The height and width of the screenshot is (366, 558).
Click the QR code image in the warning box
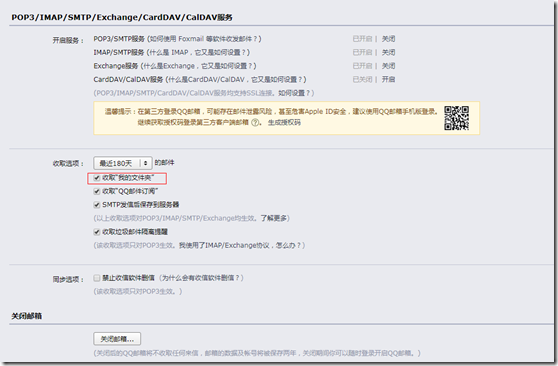pyautogui.click(x=456, y=118)
